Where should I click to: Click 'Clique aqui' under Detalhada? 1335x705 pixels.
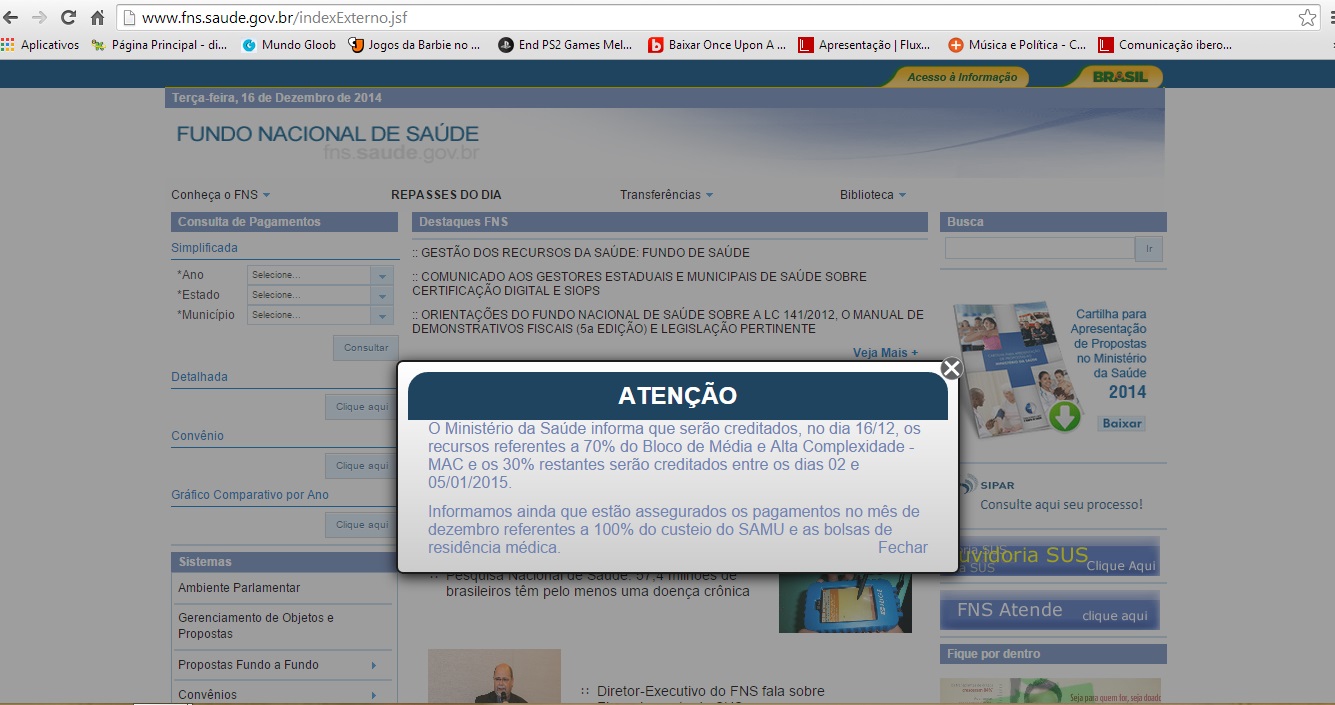362,407
